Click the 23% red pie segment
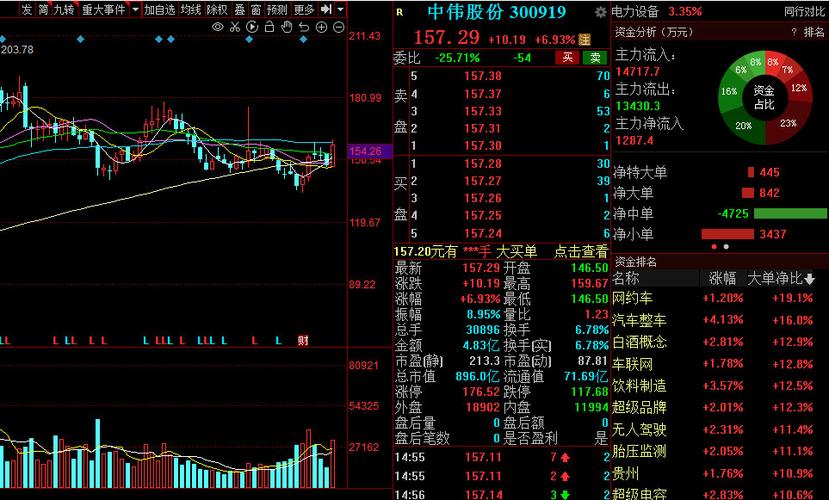Screen dimensions: 829x500 point(787,122)
